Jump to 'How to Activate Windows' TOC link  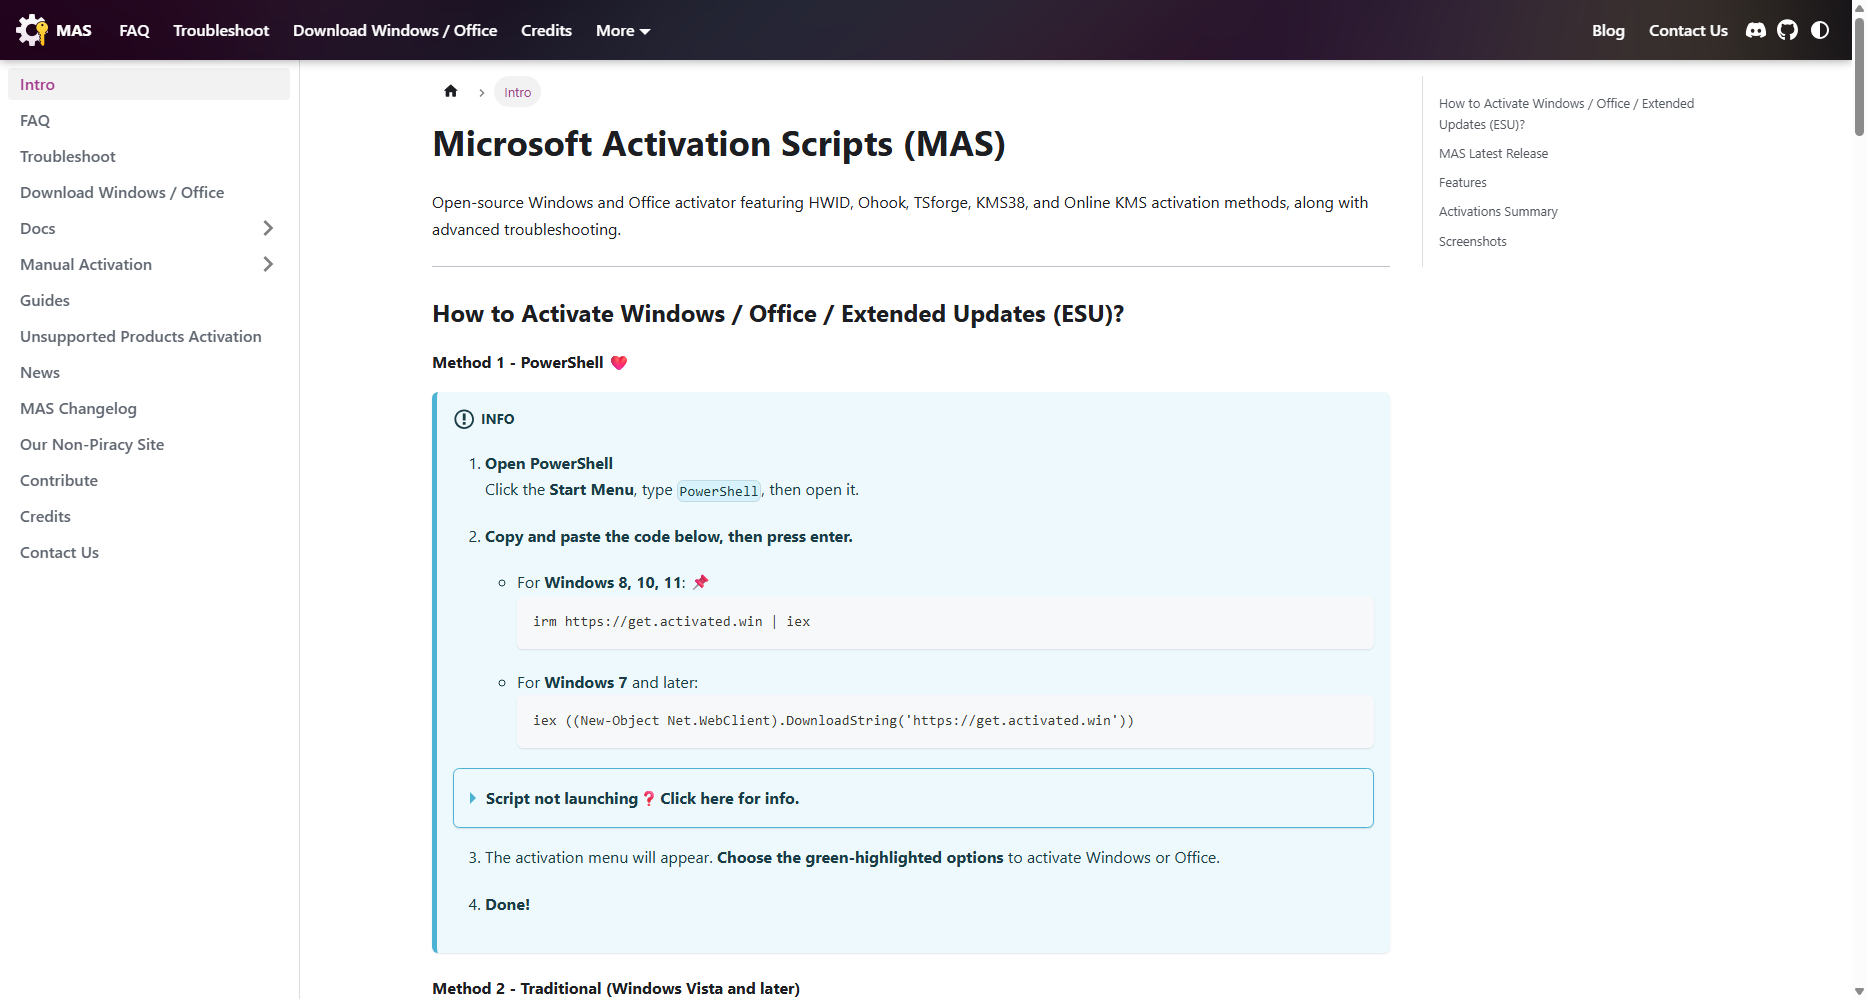point(1566,114)
